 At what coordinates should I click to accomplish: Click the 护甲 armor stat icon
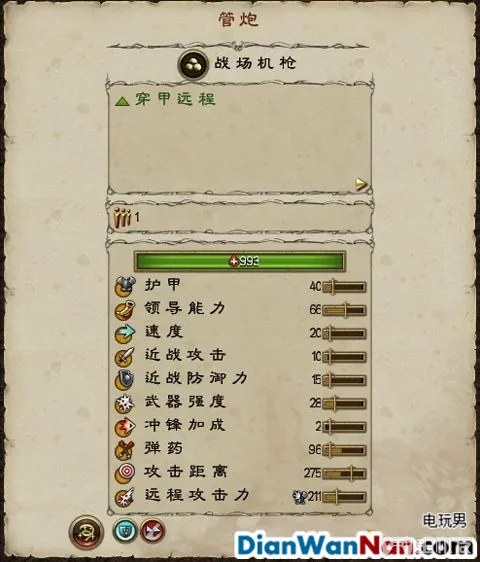click(125, 286)
